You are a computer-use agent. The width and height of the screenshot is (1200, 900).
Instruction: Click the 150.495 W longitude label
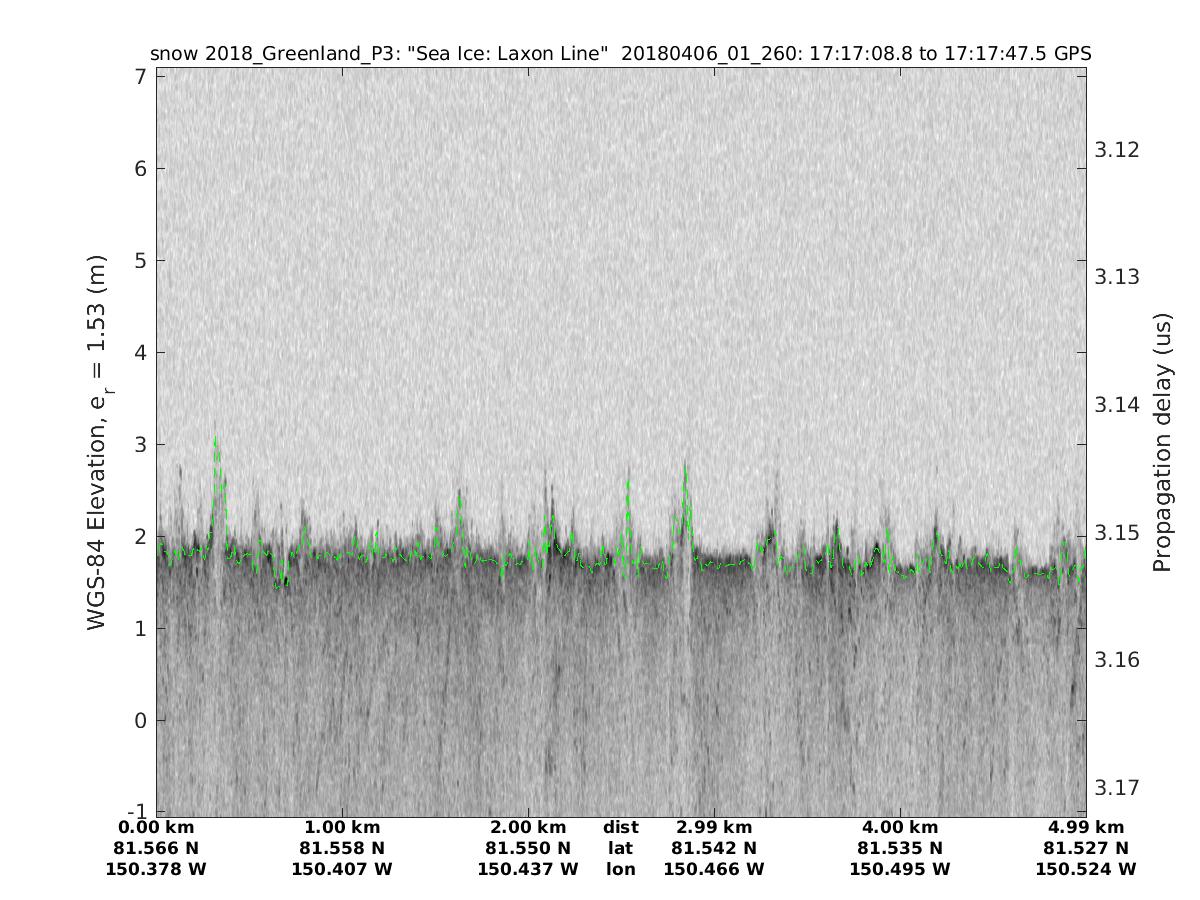pos(900,870)
